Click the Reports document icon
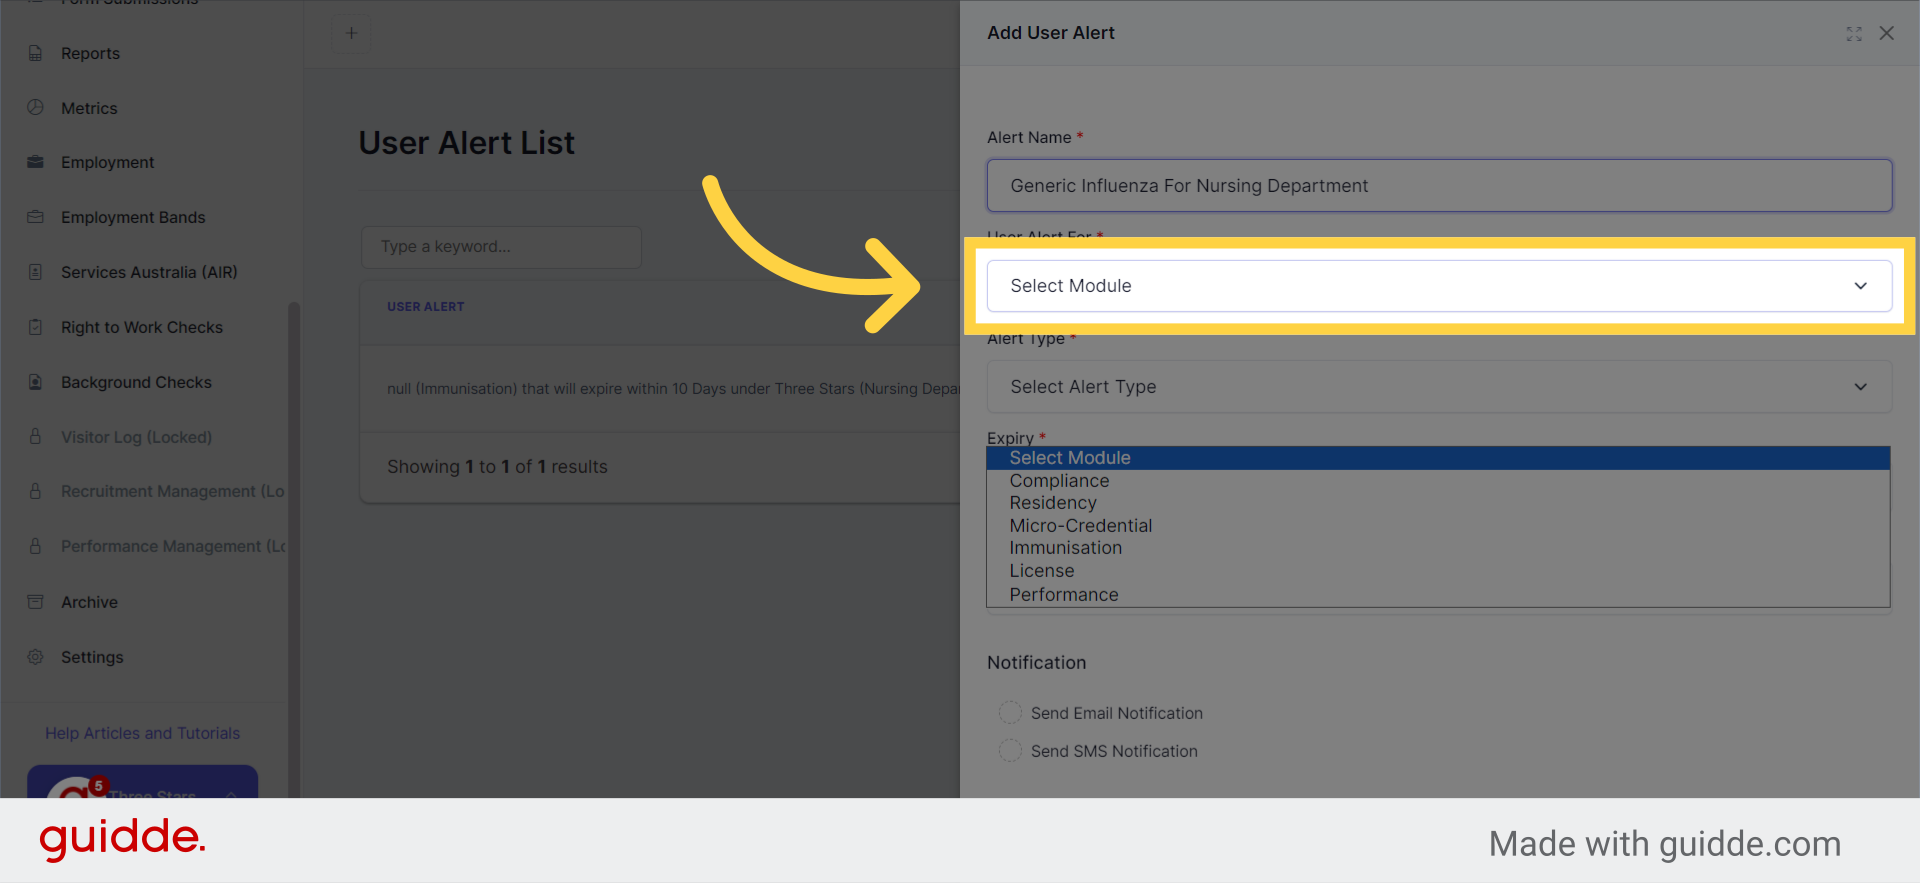The width and height of the screenshot is (1920, 883). coord(35,53)
